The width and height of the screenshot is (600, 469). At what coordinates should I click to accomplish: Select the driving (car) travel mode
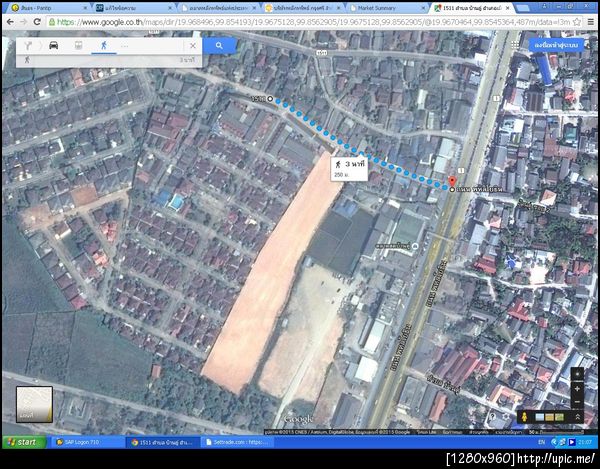(x=54, y=46)
